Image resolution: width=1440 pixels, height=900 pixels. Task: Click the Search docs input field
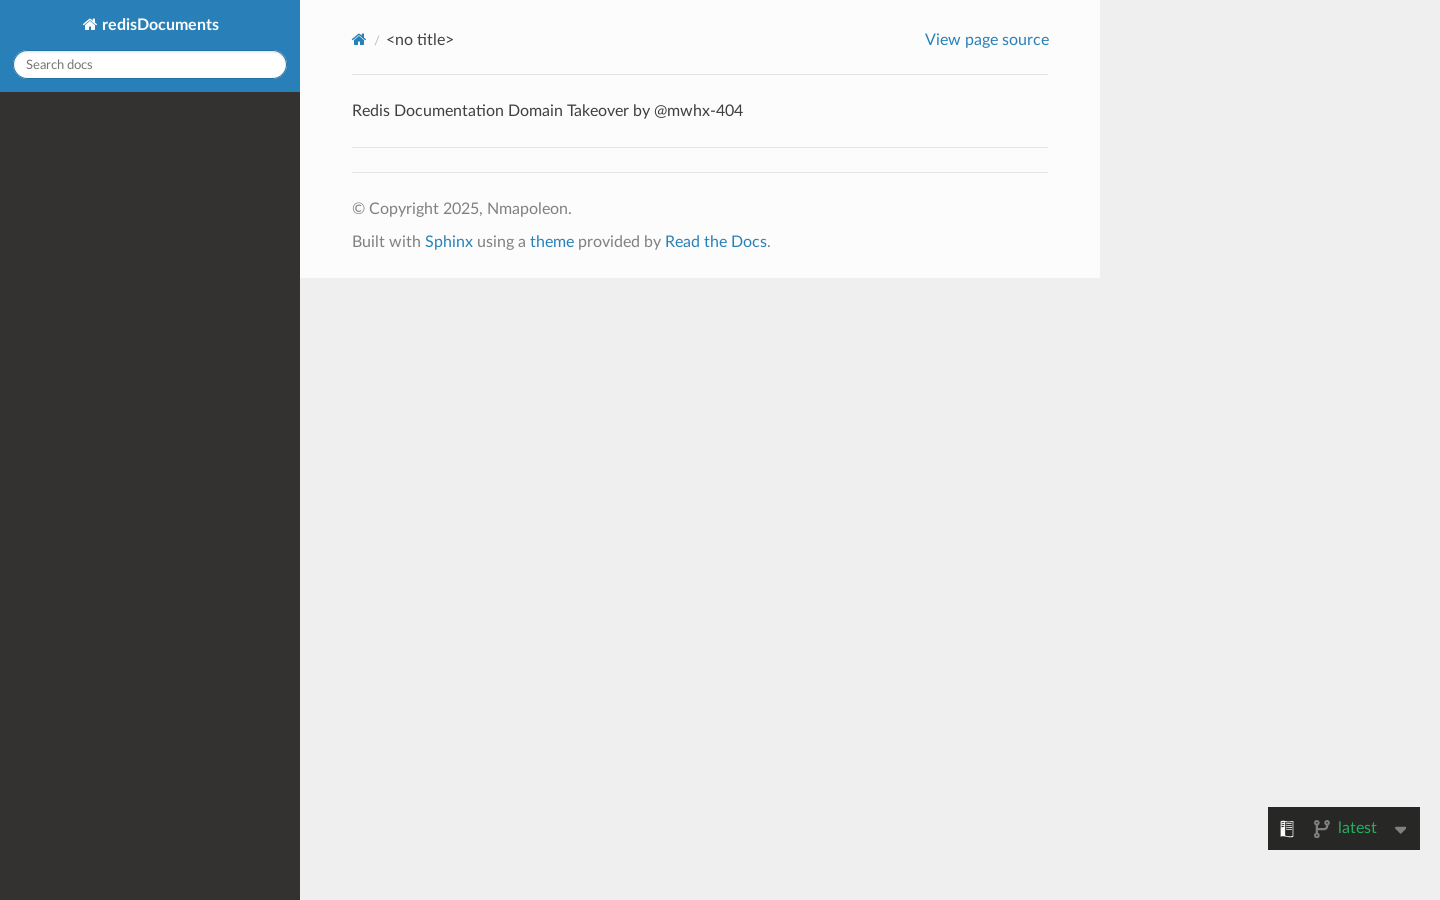150,64
